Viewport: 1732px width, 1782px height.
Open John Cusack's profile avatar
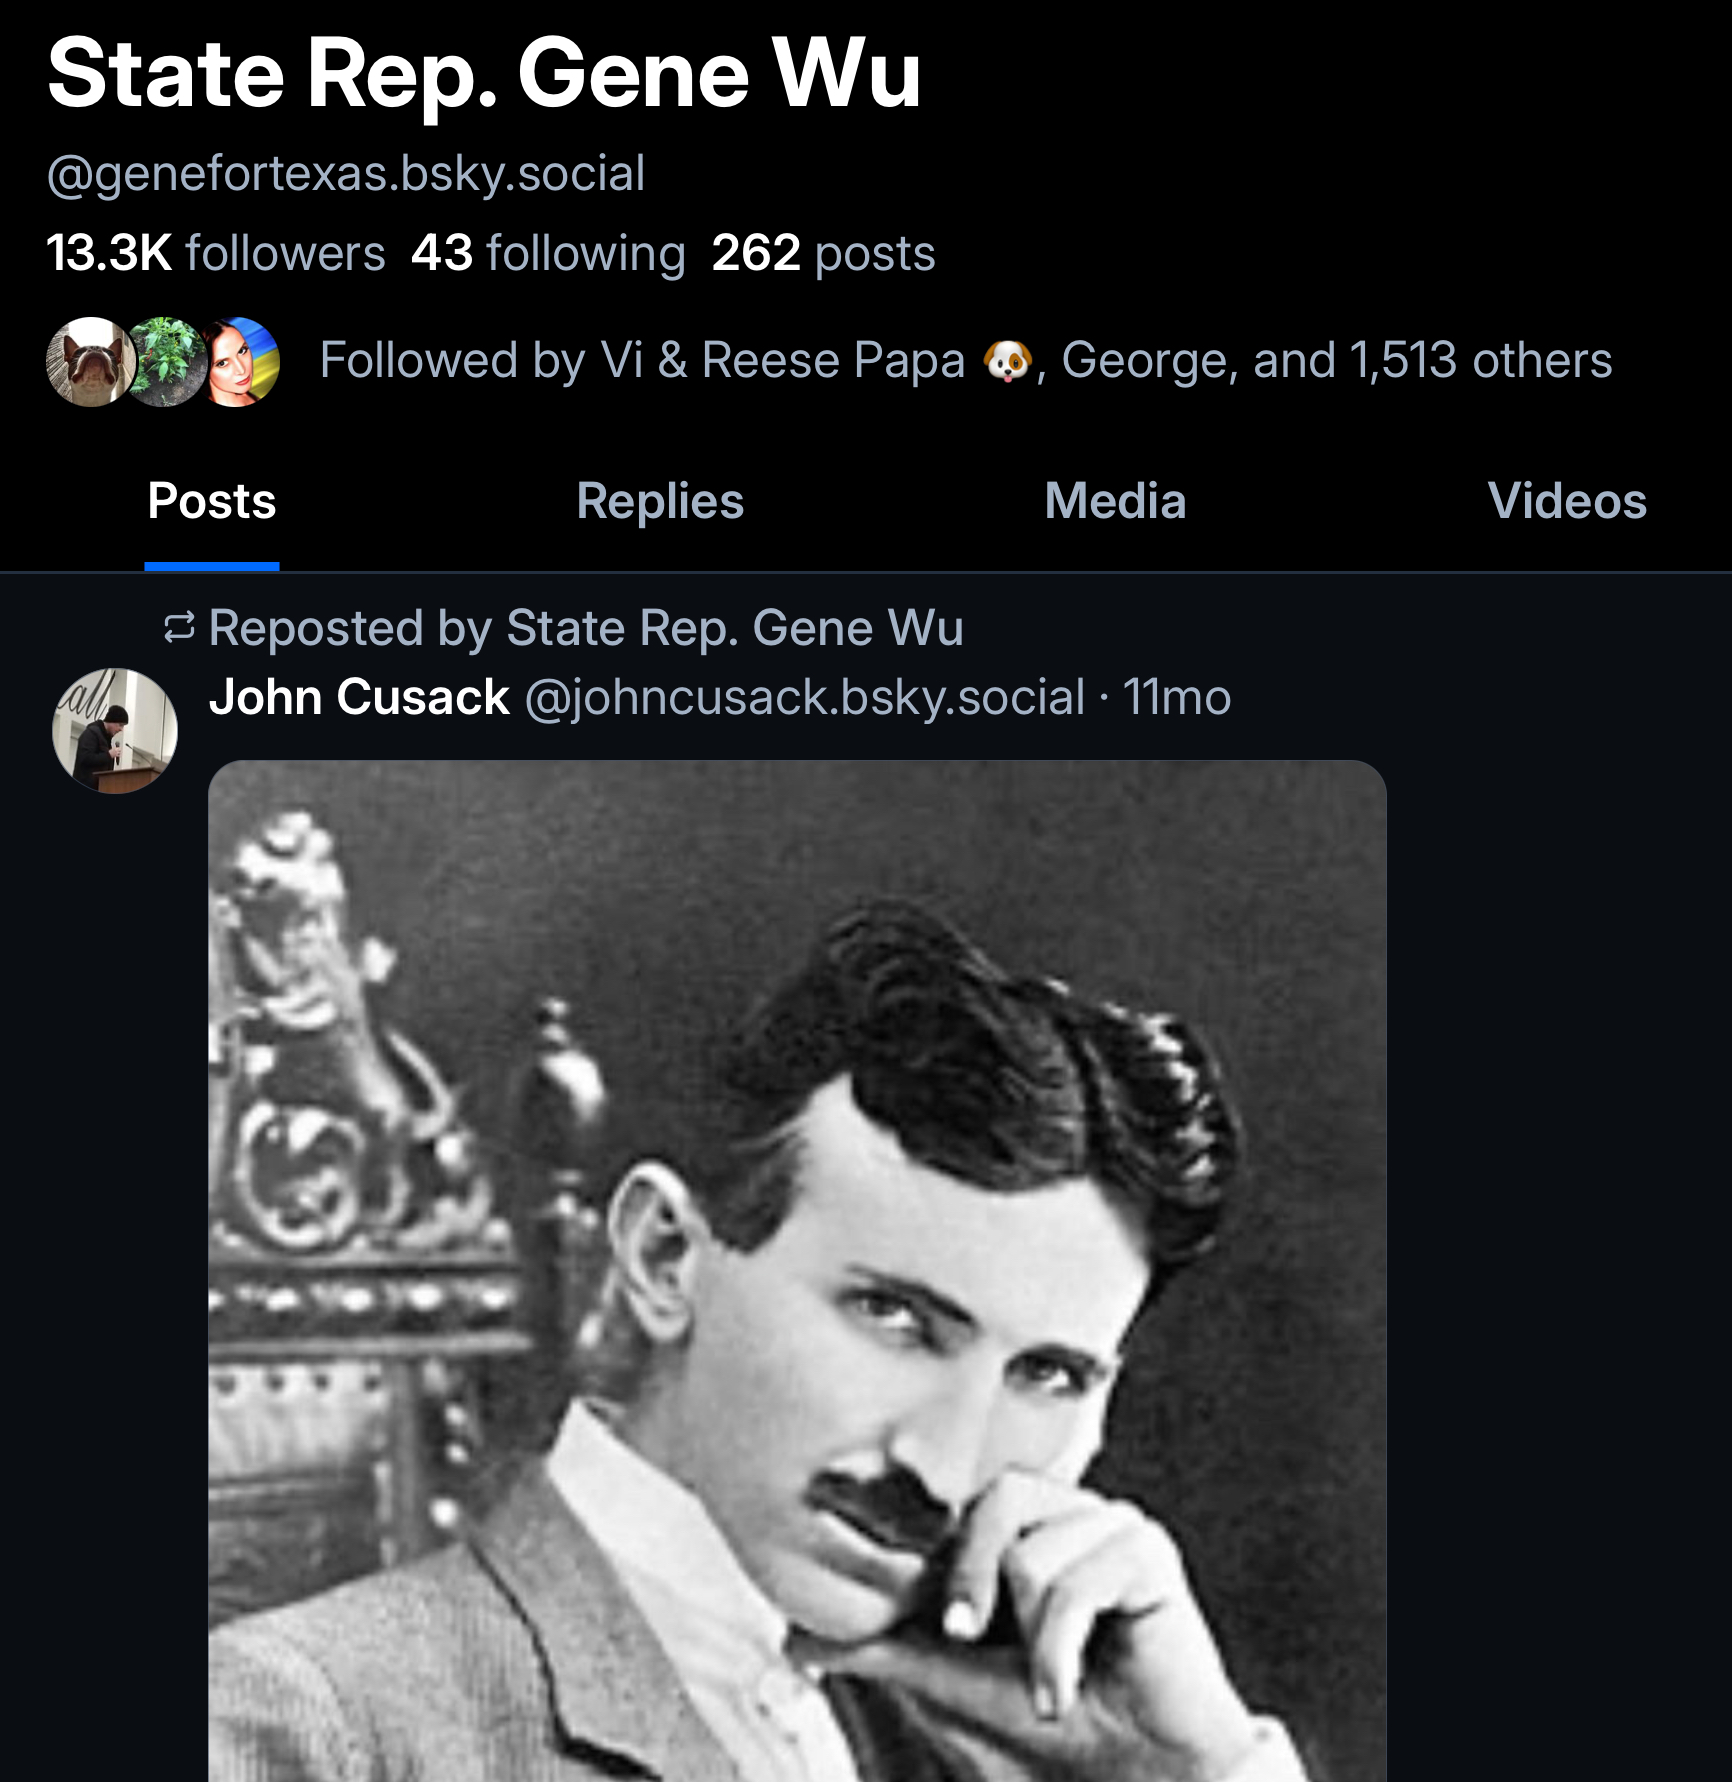pos(115,731)
